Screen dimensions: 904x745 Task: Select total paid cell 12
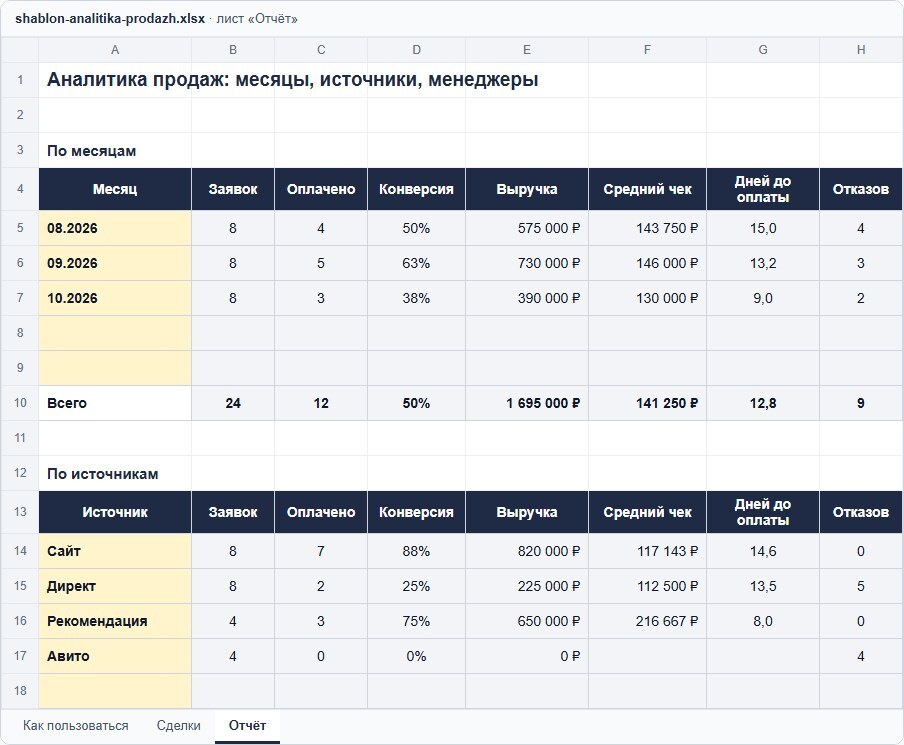tap(321, 403)
